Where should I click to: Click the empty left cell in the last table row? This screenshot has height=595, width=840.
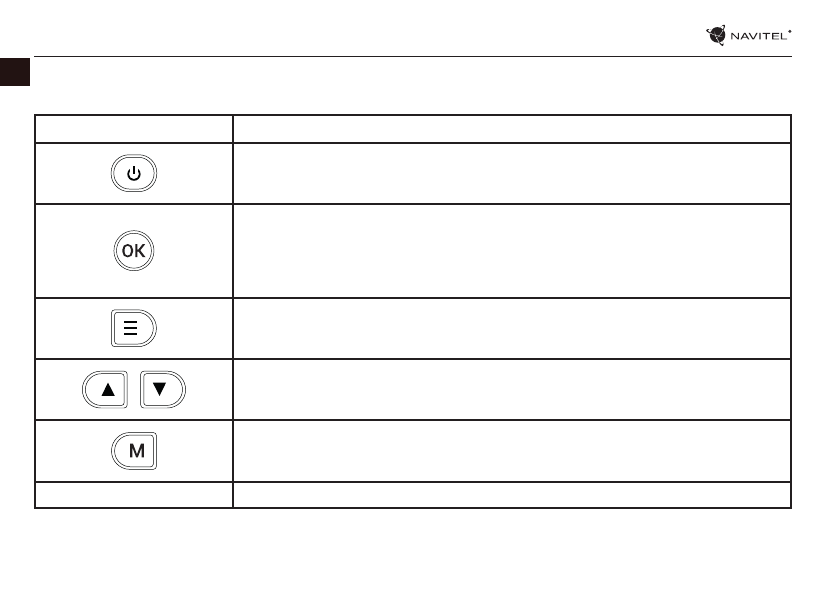tap(134, 494)
